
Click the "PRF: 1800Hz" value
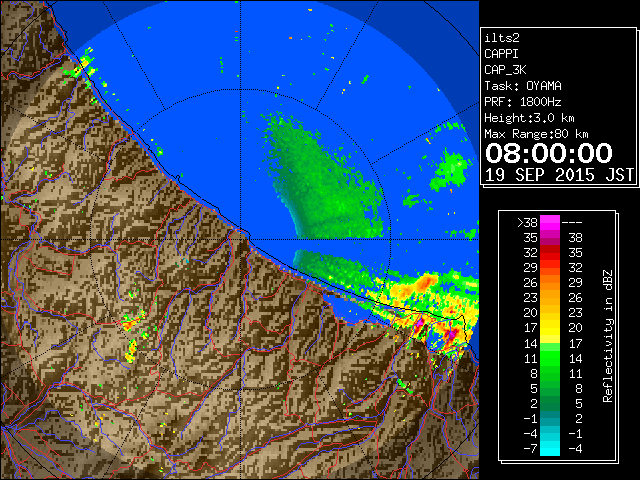(x=523, y=102)
